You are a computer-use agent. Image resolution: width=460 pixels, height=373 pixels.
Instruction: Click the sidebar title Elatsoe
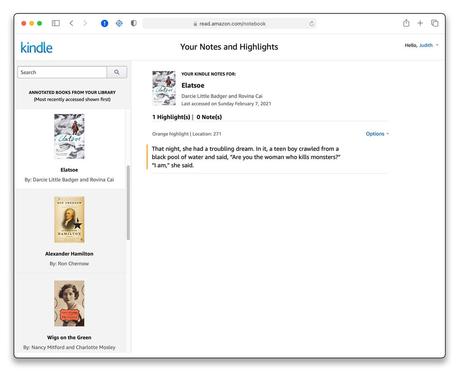pyautogui.click(x=69, y=170)
